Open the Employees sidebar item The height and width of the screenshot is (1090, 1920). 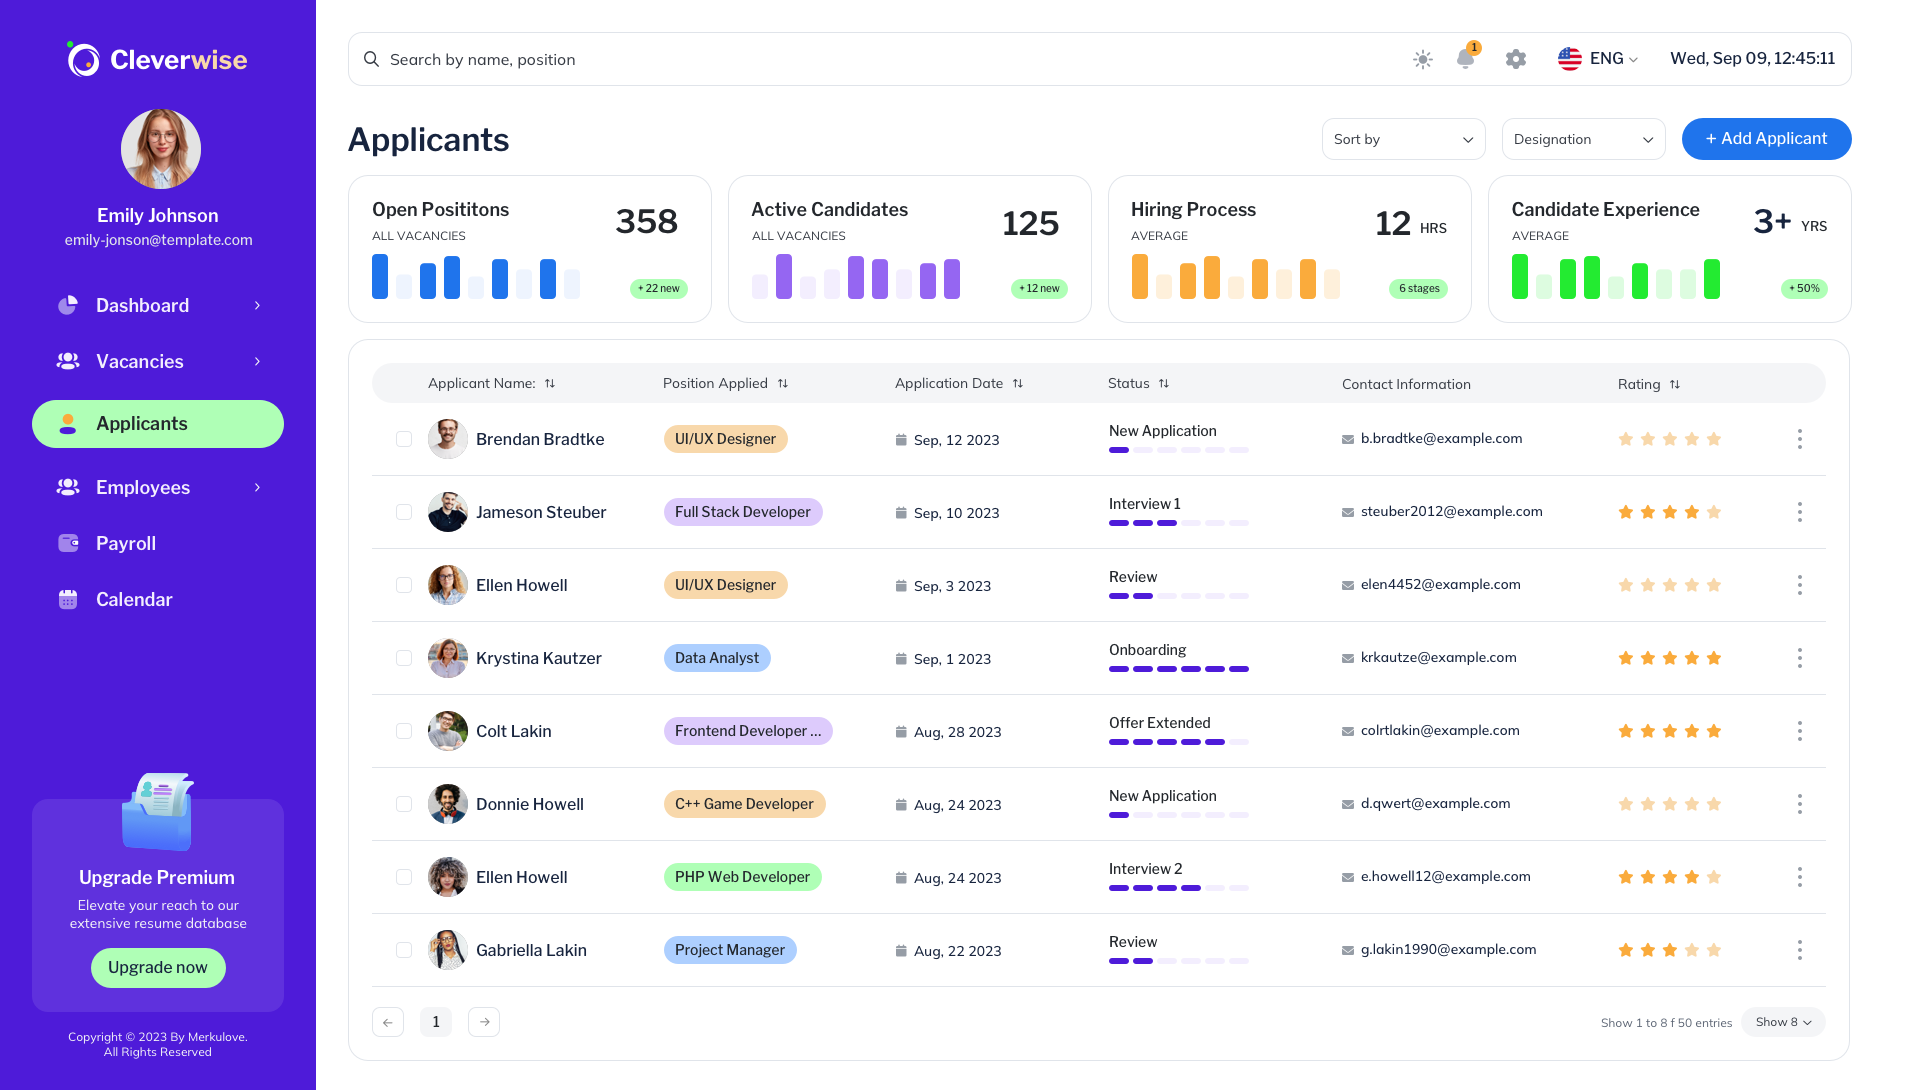(143, 487)
